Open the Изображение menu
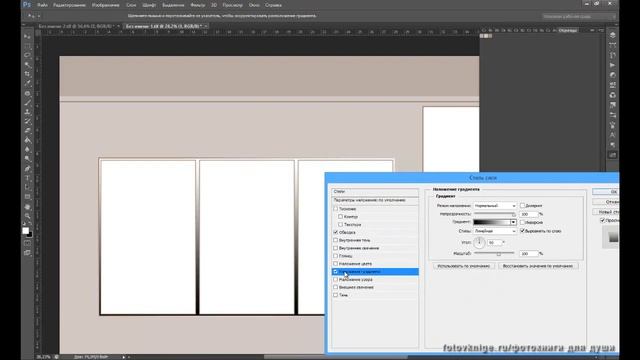This screenshot has width=640, height=360. pos(105,5)
